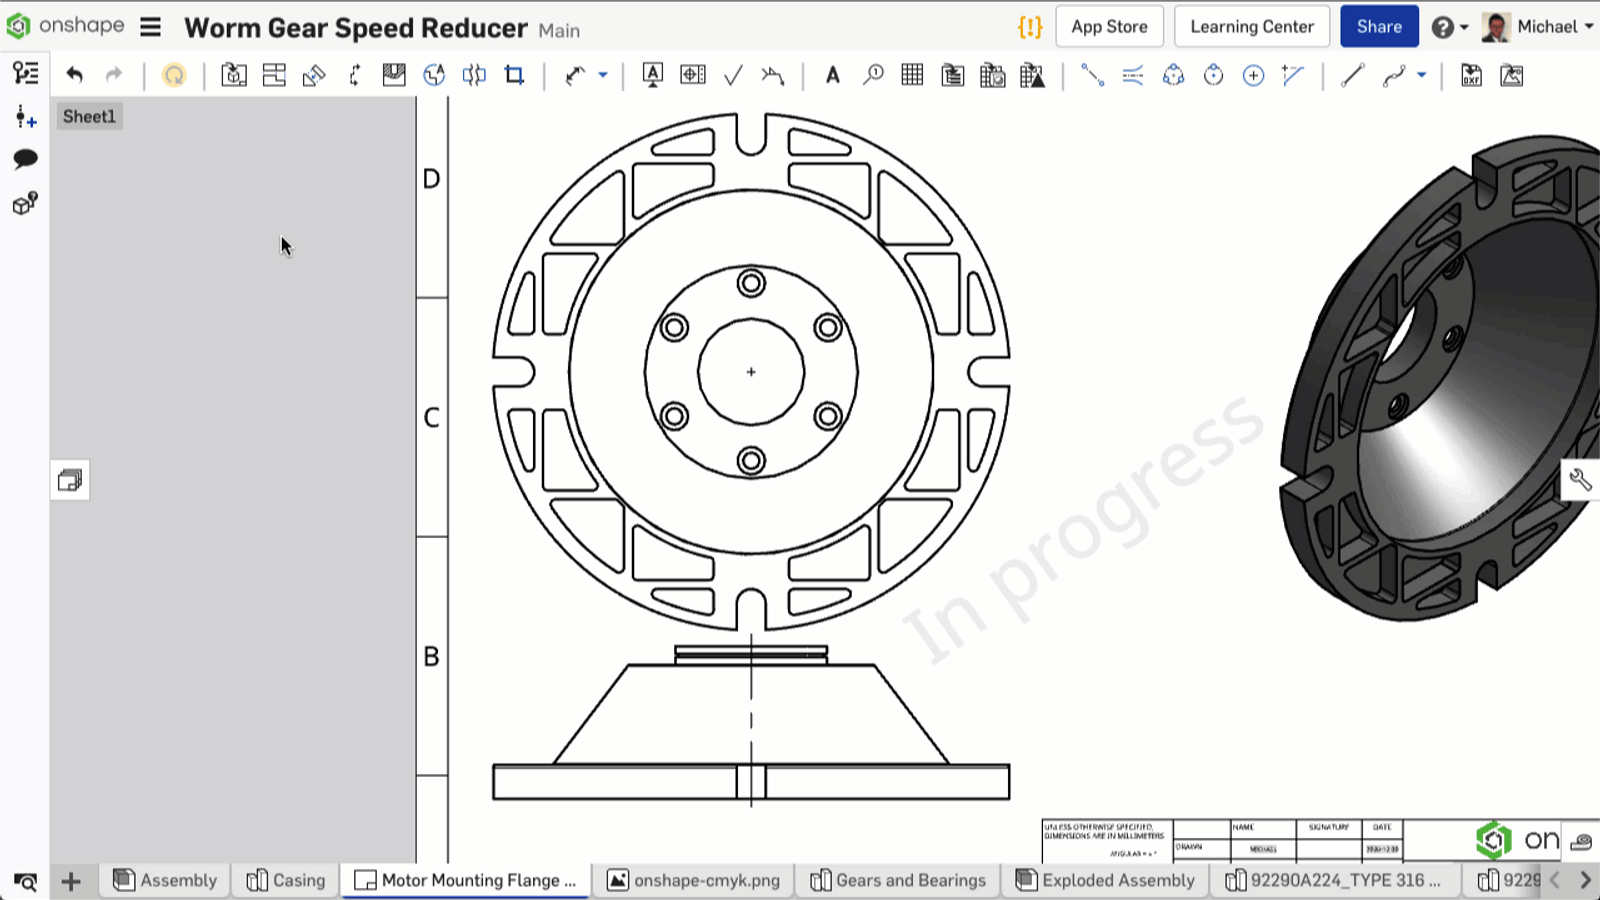Select Sheet1 in the sheets panel
The height and width of the screenshot is (900, 1600).
[89, 116]
